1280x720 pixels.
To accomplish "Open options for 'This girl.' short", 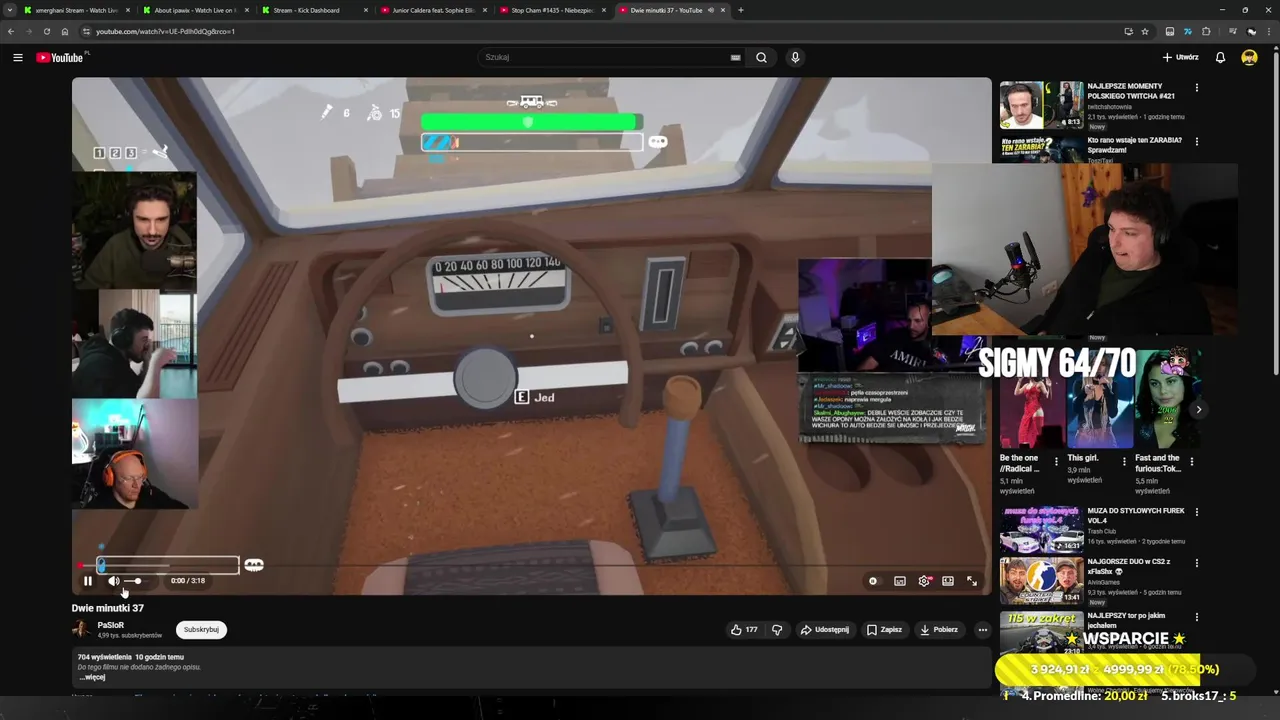I will click(1124, 462).
